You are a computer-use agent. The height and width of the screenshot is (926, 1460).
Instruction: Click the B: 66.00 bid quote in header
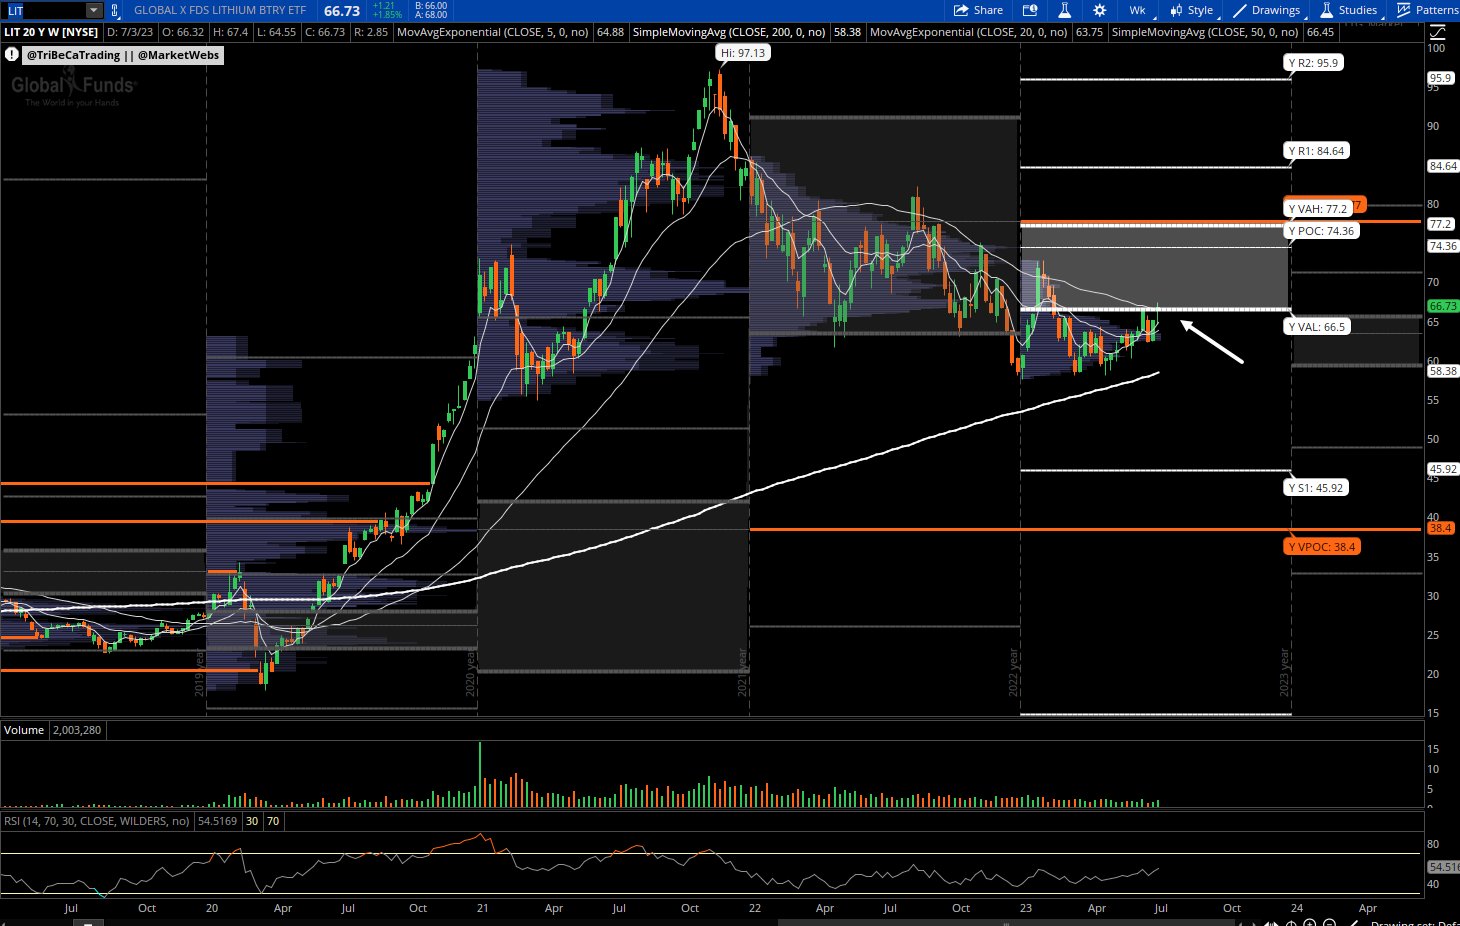[x=431, y=6]
